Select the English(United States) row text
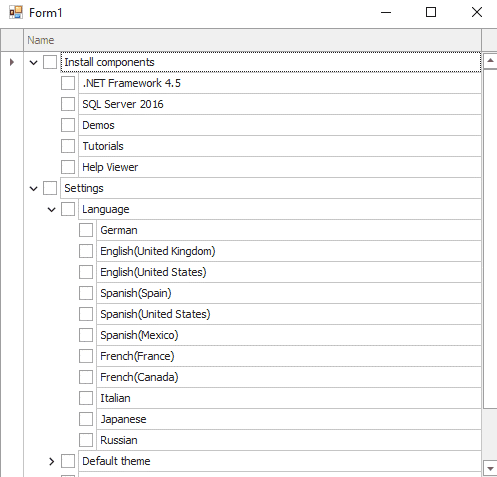Viewport: 497px width, 477px height. tap(153, 272)
